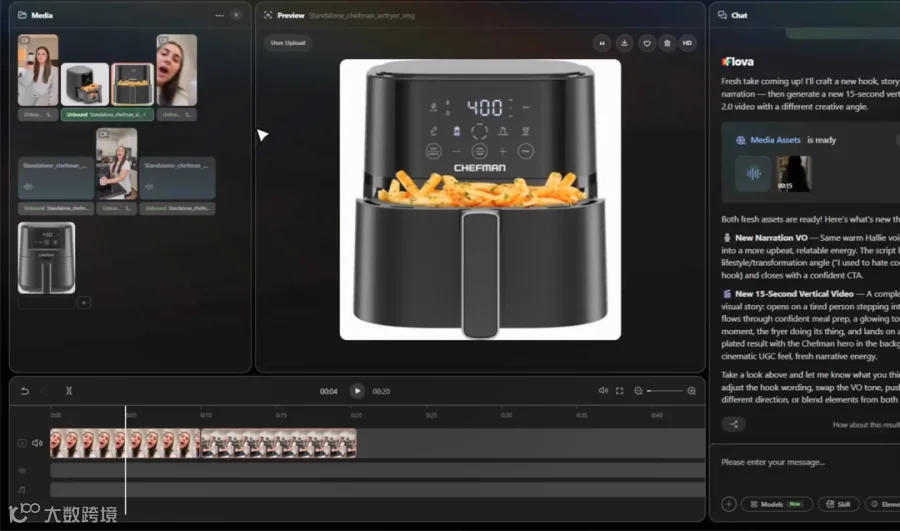Click the Chat panel icon
The width and height of the screenshot is (900, 531).
(x=722, y=15)
